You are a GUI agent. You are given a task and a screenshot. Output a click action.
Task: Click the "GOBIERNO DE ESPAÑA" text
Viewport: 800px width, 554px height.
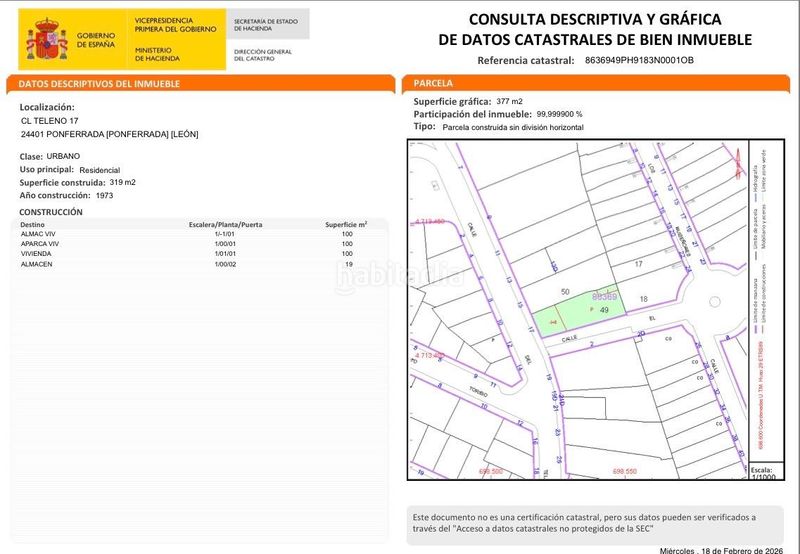click(96, 40)
